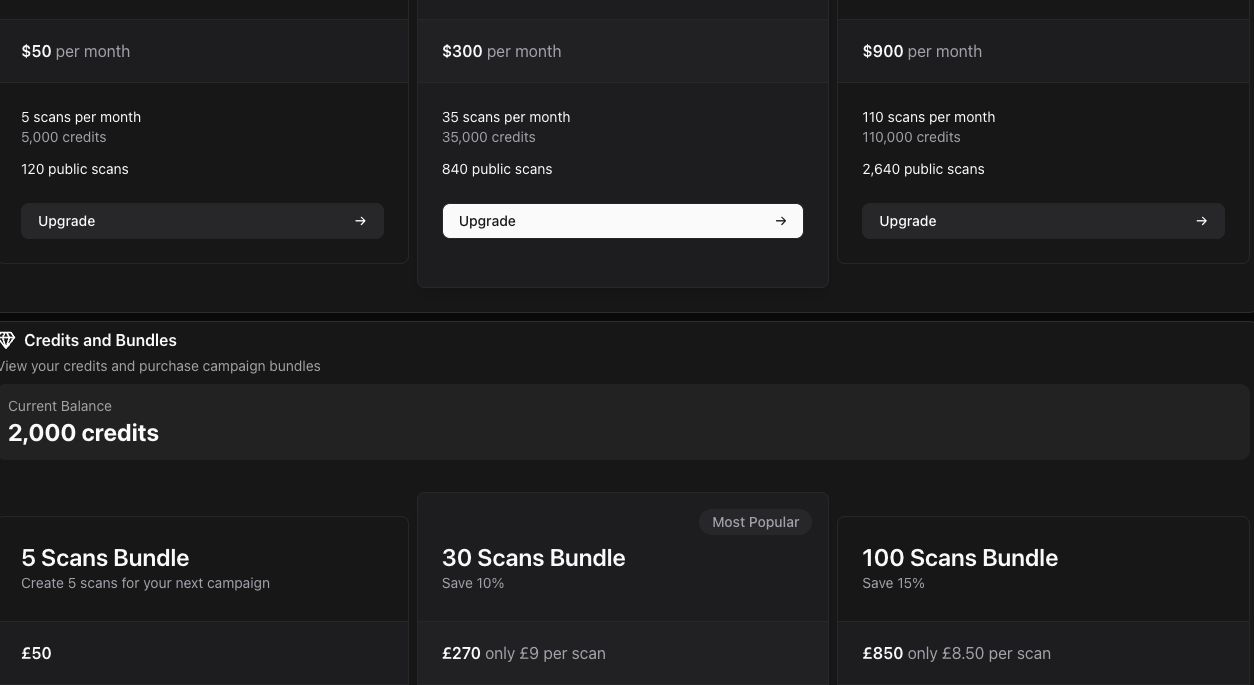Click the 110 scans per month text

tap(928, 117)
